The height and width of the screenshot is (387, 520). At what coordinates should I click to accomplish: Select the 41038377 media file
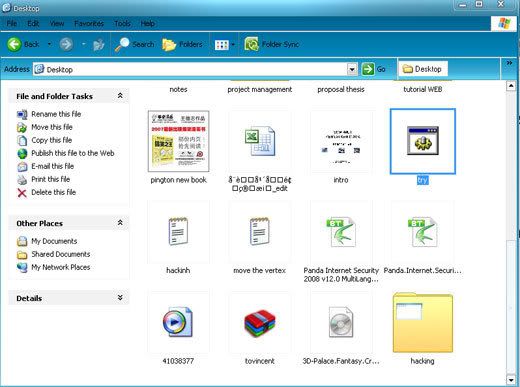click(178, 322)
